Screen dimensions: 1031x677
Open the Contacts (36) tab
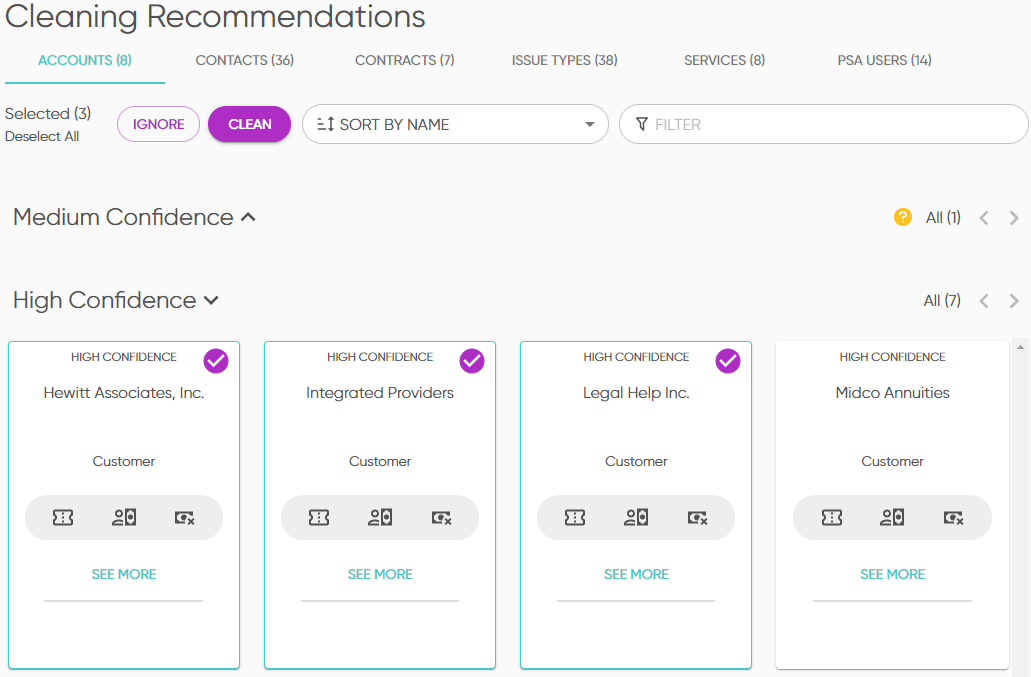245,60
